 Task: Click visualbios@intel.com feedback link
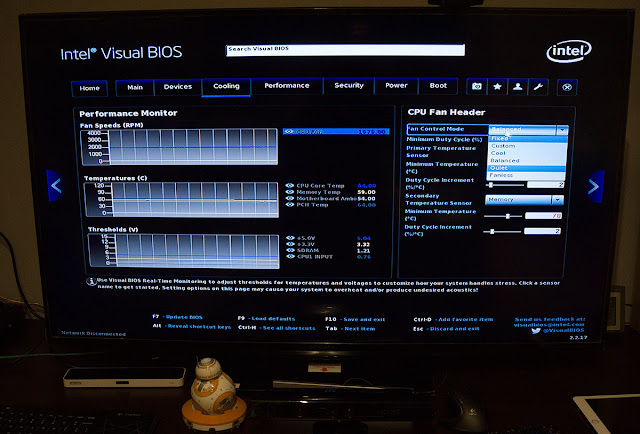click(x=549, y=325)
